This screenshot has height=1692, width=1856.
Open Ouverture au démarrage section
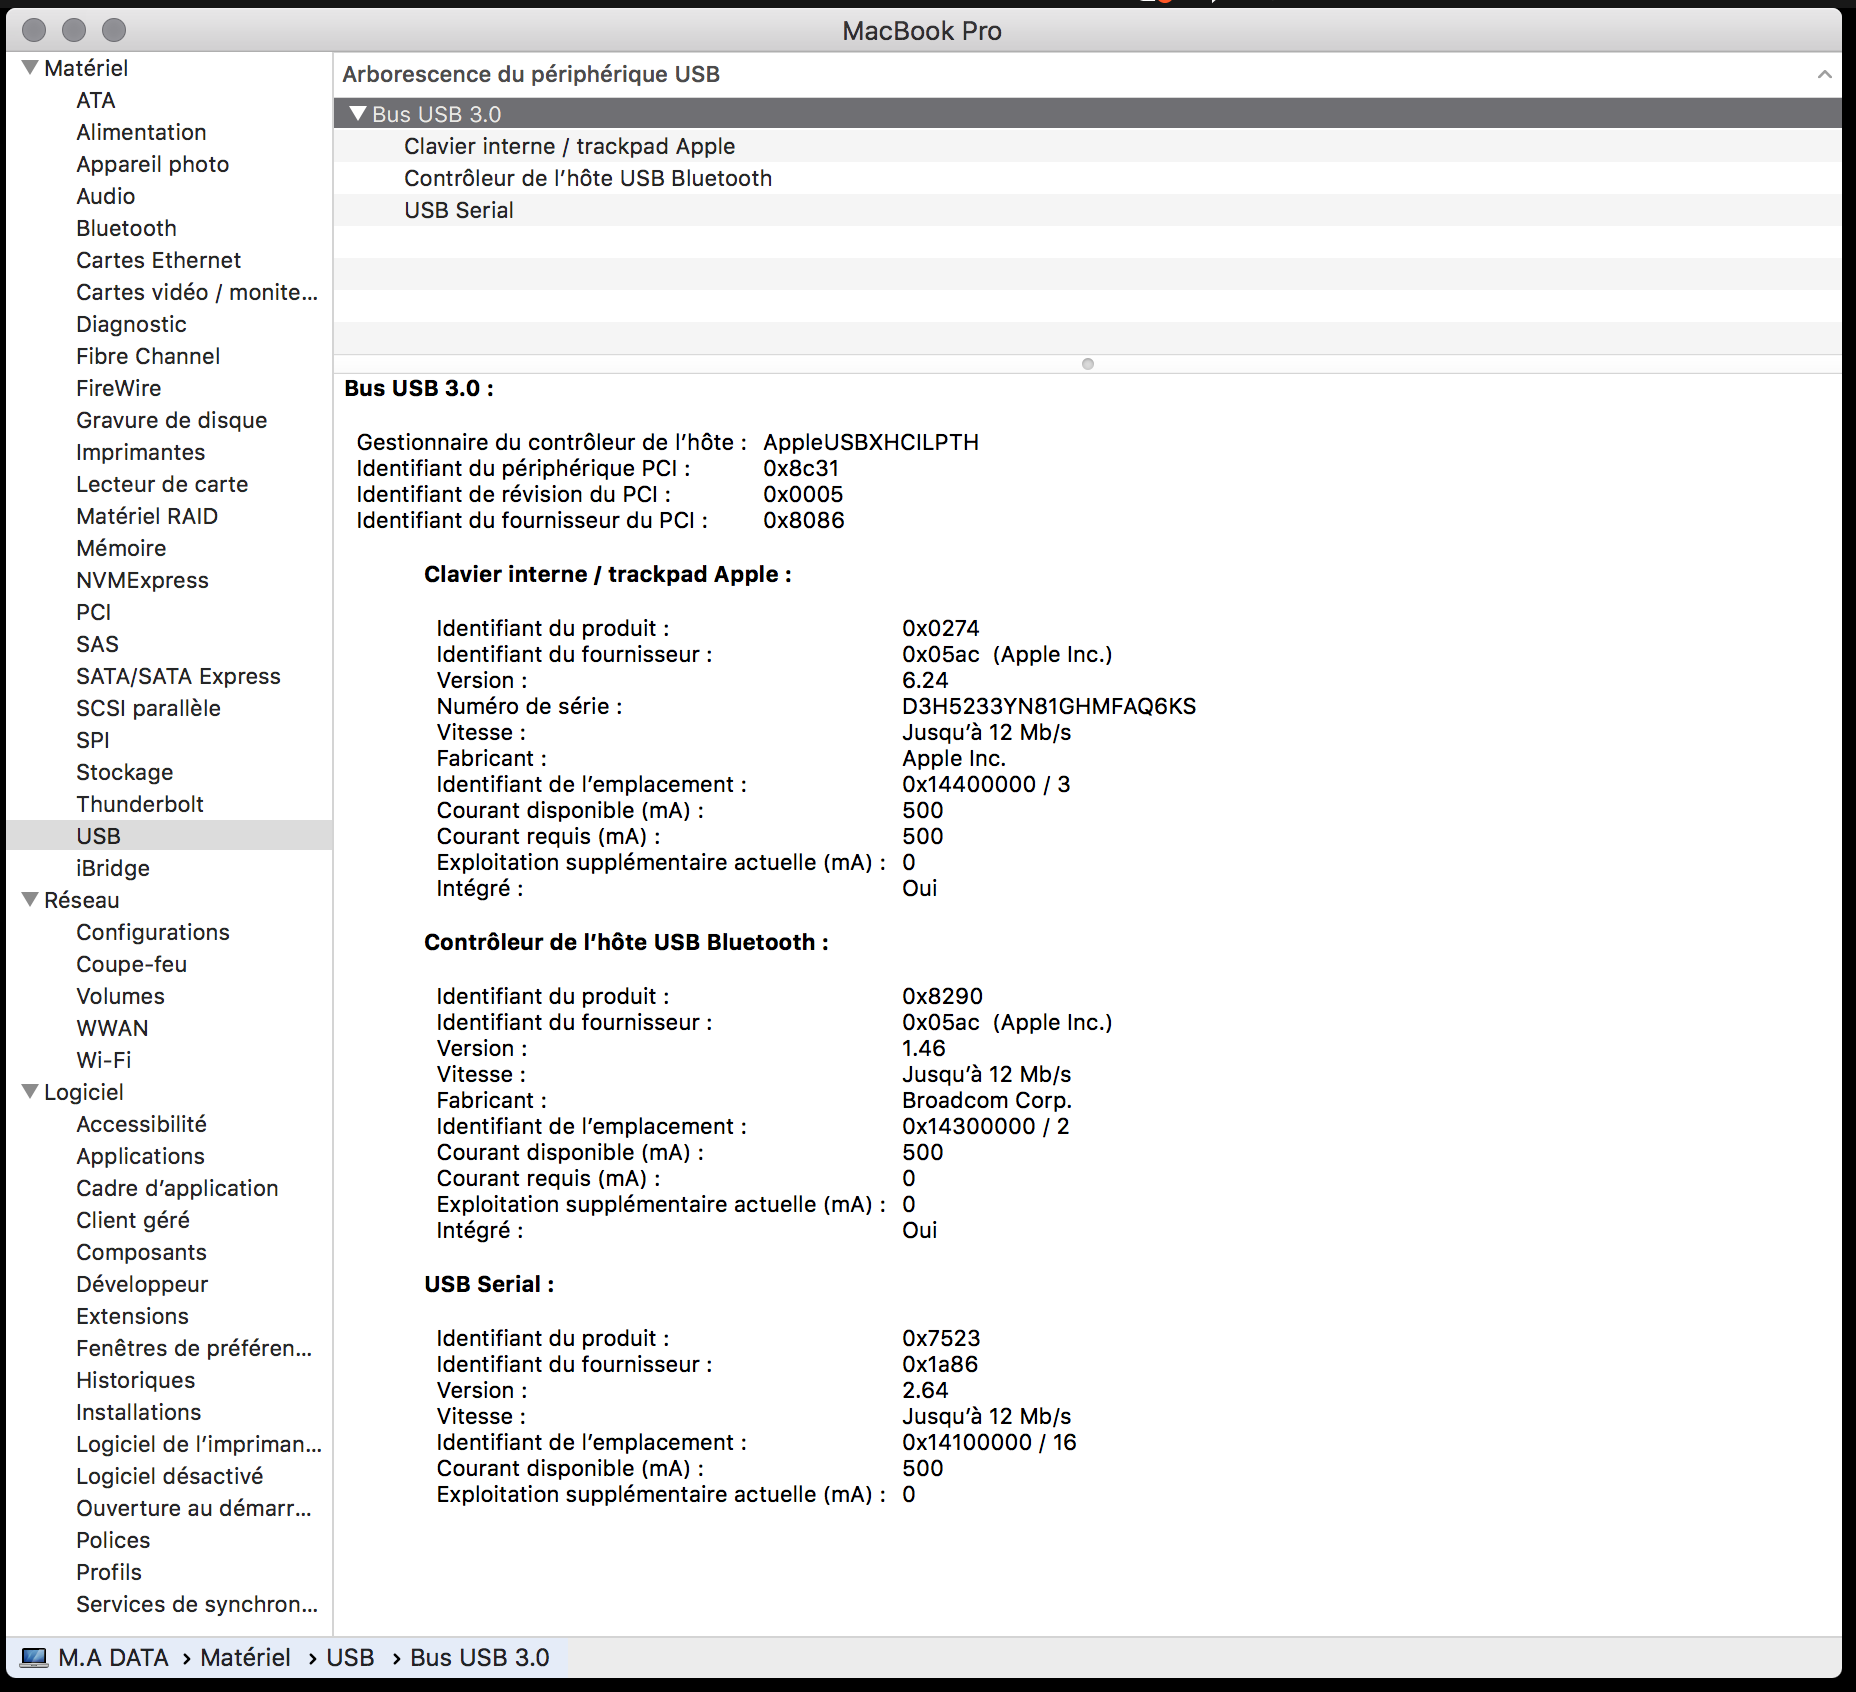pyautogui.click(x=194, y=1508)
